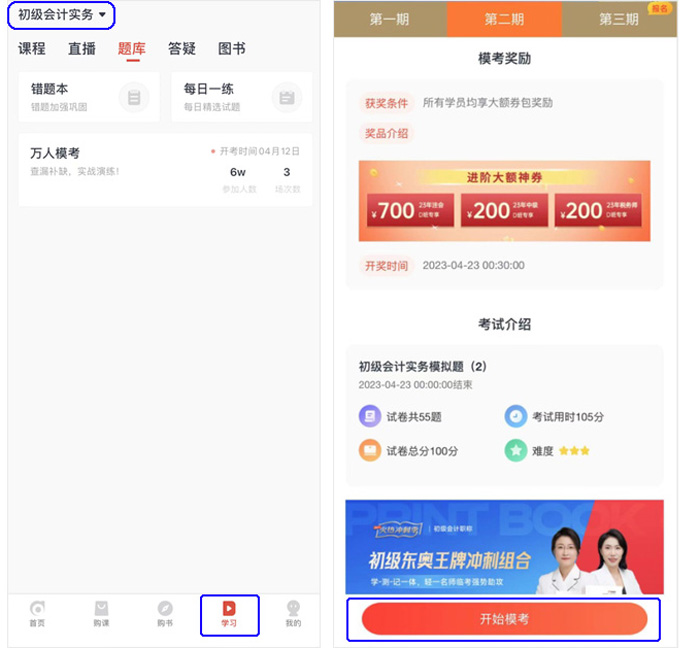Switch to the 课程 tab
Screen dimensions: 700x648
click(x=32, y=49)
